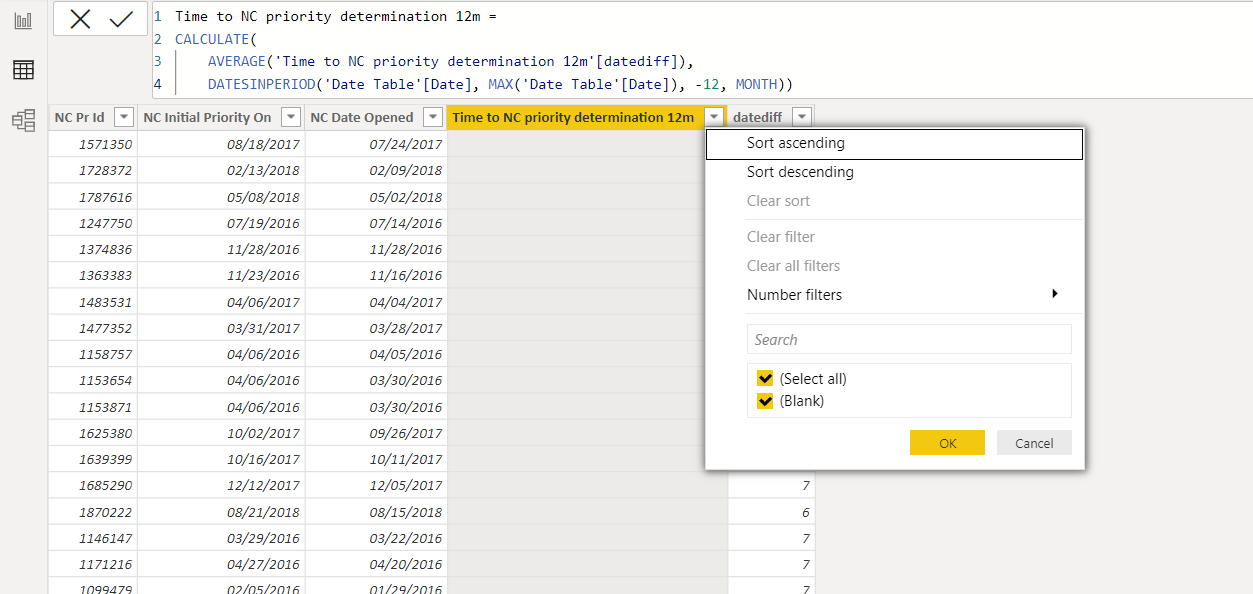This screenshot has height=594, width=1253.
Task: Click date opened cell 02/09/2018
Action: [x=376, y=171]
